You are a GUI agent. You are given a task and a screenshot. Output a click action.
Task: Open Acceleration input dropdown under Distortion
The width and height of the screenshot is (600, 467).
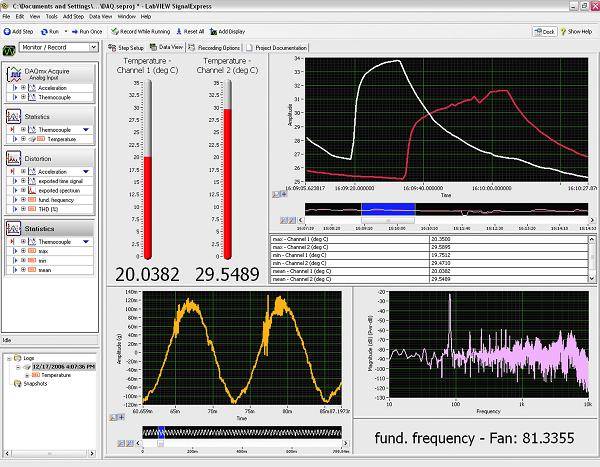pyautogui.click(x=85, y=172)
